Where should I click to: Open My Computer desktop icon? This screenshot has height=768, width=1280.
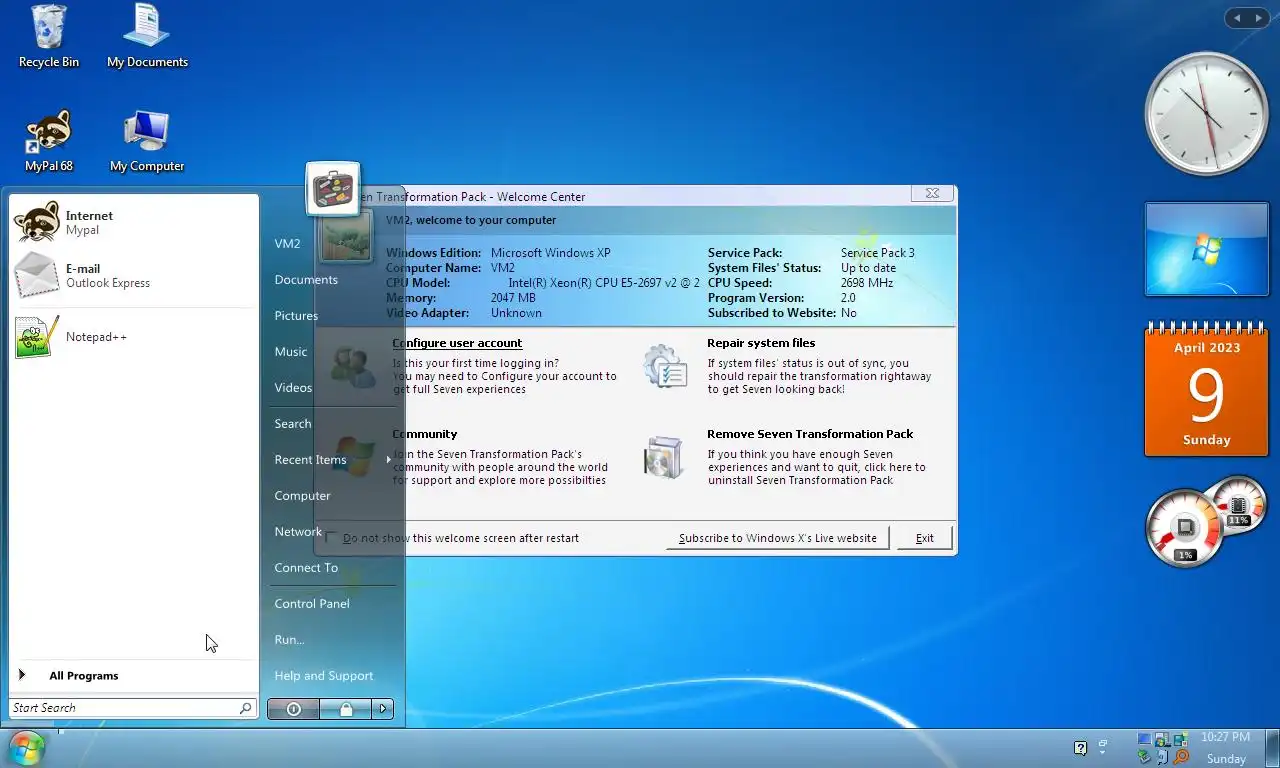click(x=147, y=141)
